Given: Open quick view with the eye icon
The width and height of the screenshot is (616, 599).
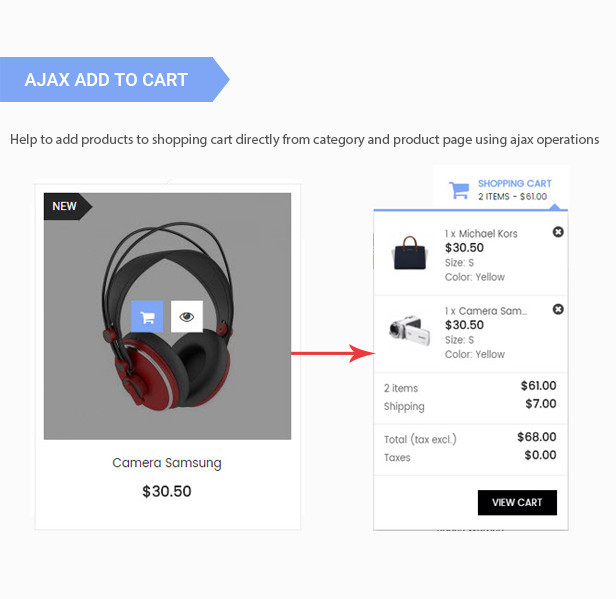Looking at the screenshot, I should click(187, 317).
